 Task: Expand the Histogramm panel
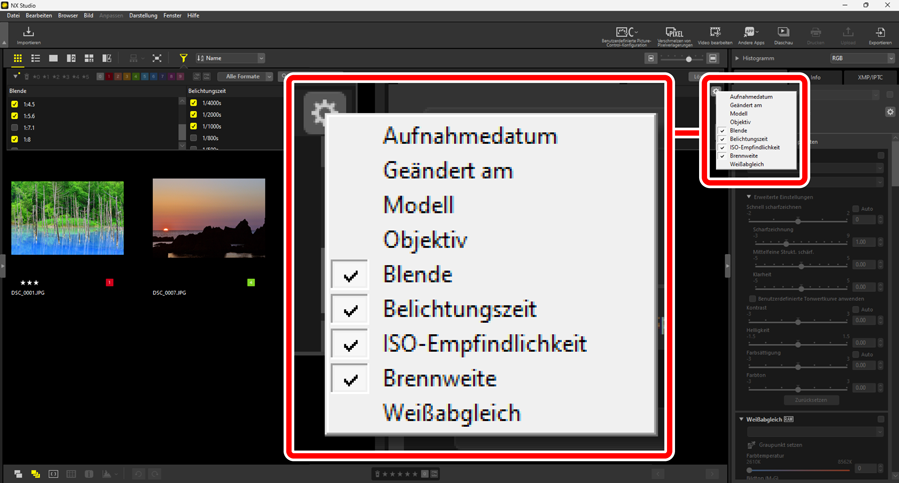pos(738,59)
